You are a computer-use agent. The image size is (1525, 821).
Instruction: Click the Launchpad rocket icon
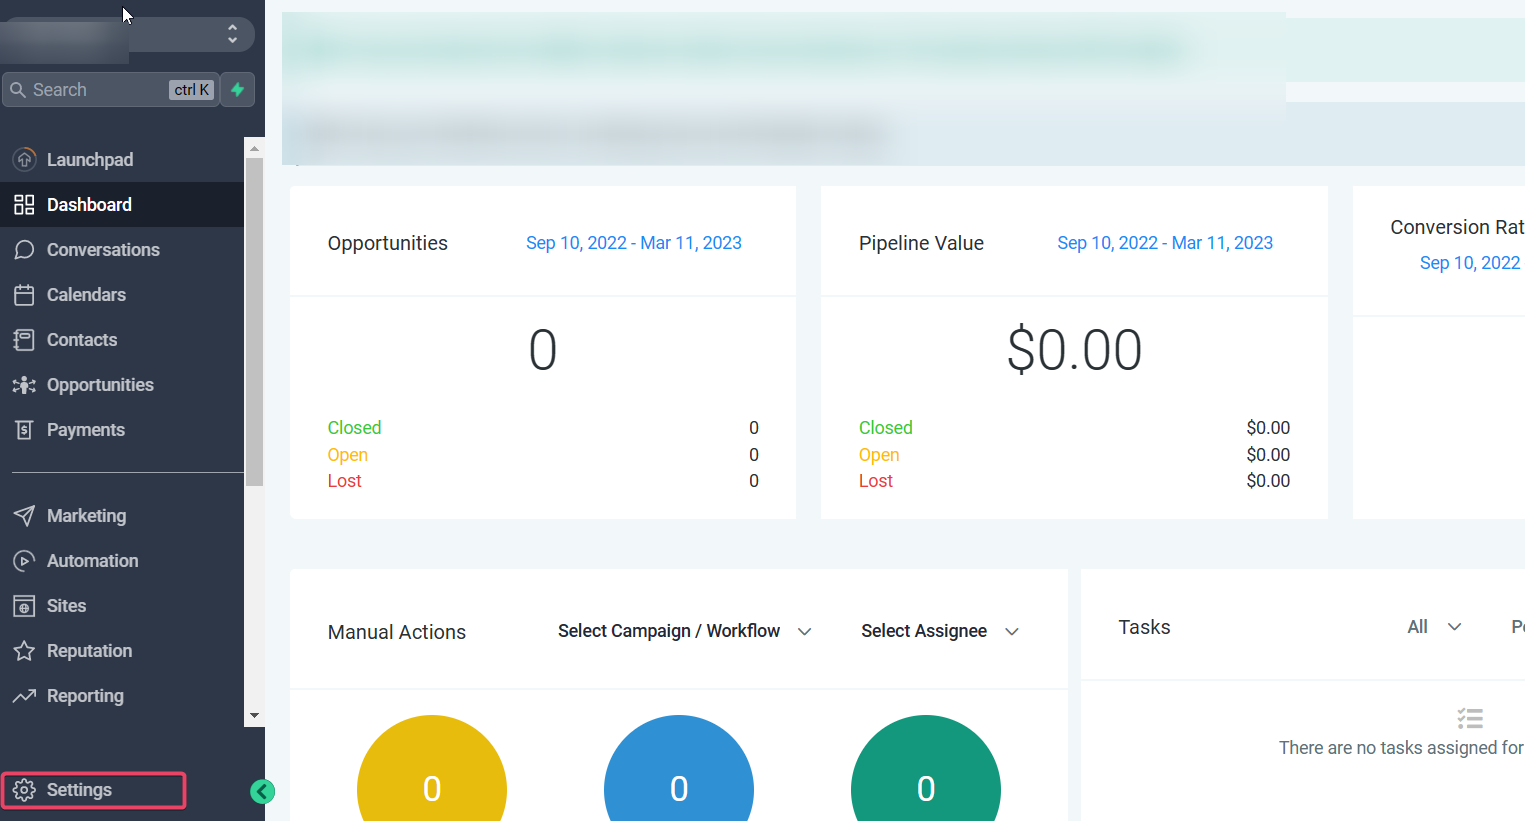(24, 159)
